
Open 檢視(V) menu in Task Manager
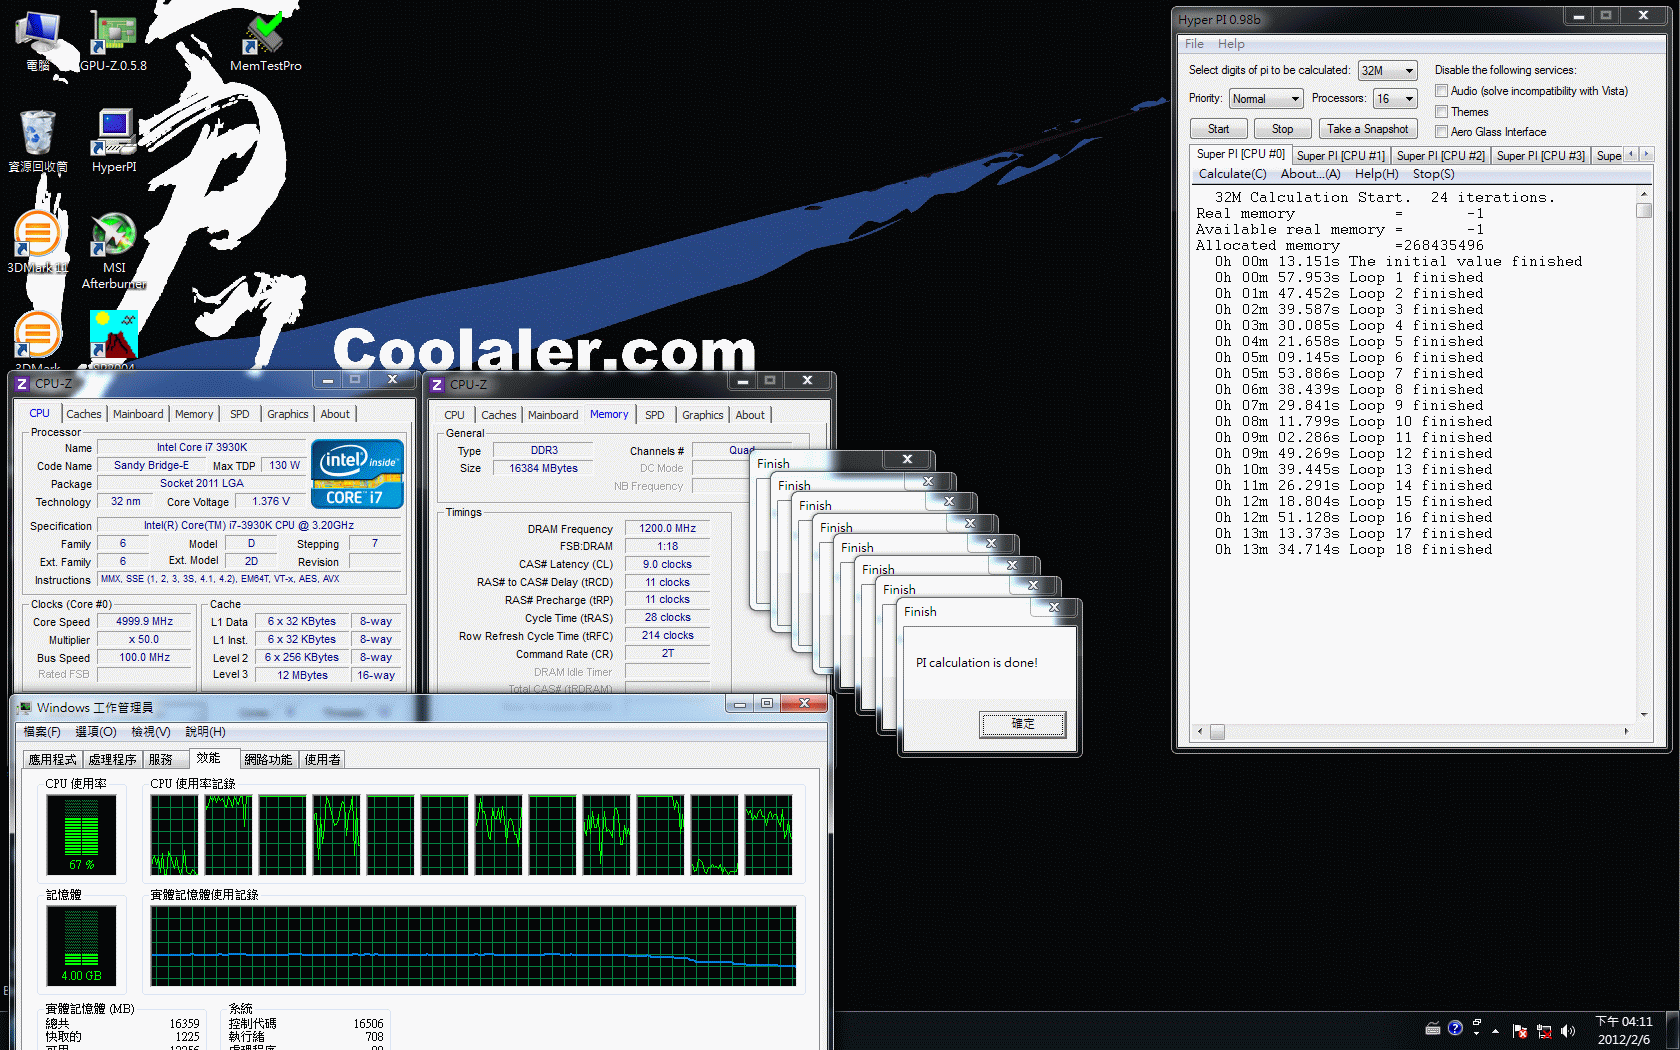coord(151,732)
